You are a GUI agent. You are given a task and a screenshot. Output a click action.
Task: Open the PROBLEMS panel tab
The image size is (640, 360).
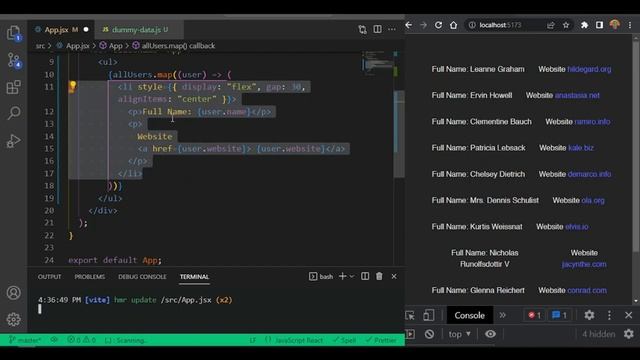[x=89, y=277]
